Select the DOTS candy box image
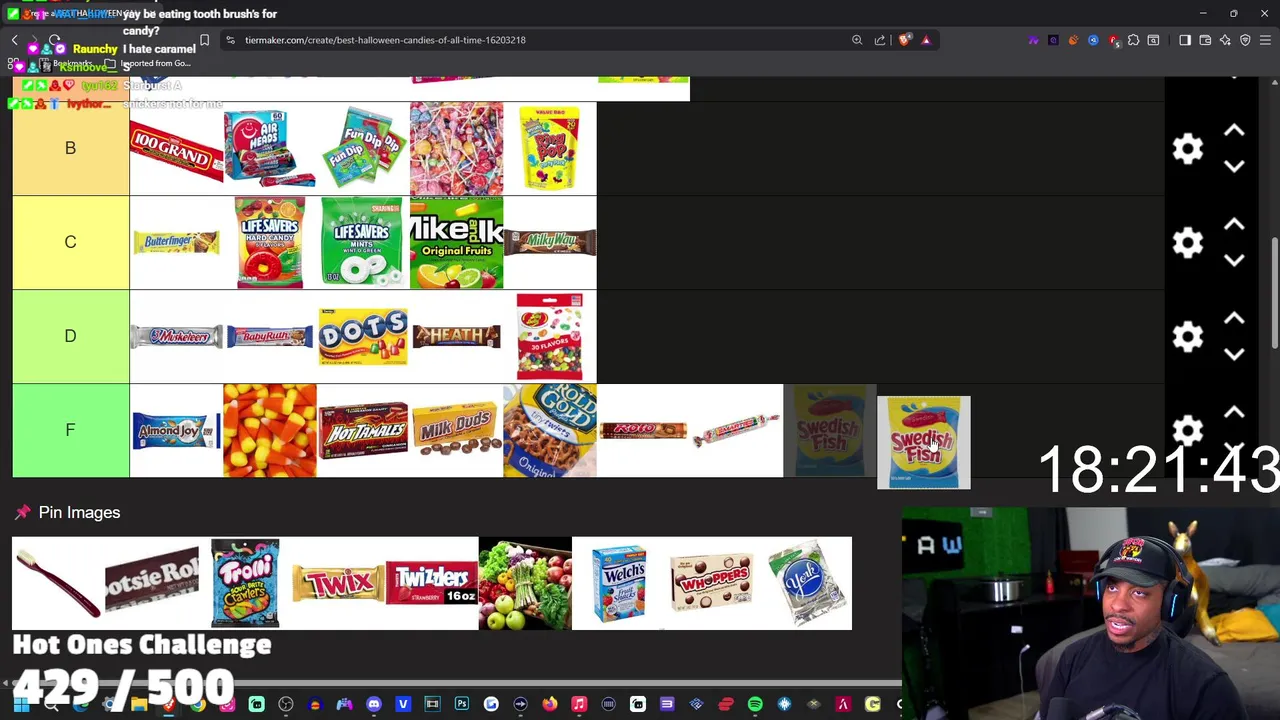Viewport: 1280px width, 720px height. coord(363,336)
